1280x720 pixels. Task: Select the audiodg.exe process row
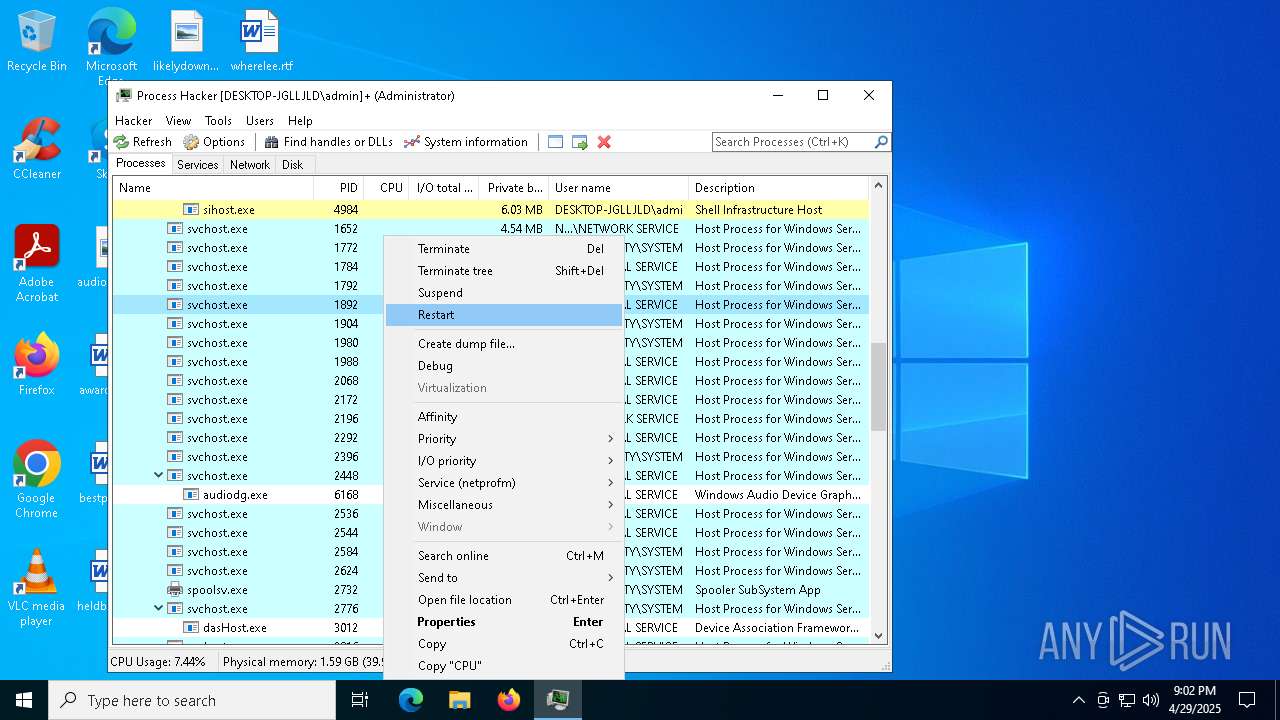coord(490,495)
